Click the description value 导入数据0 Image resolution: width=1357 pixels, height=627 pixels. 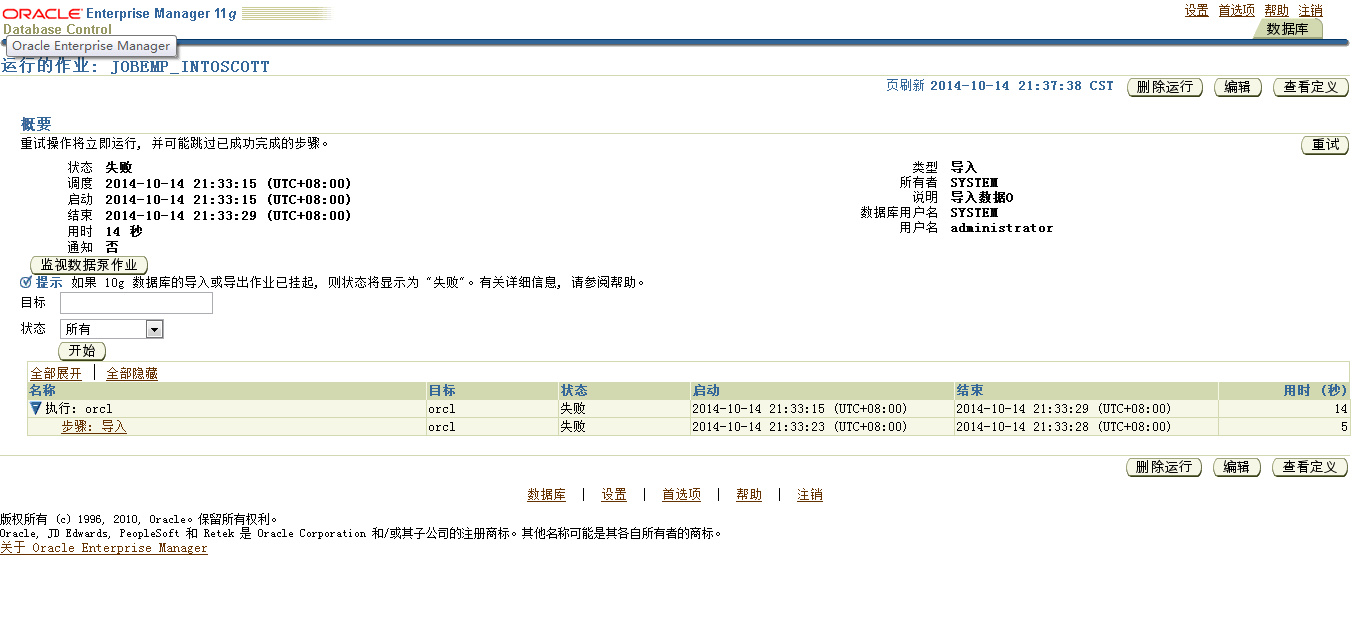pyautogui.click(x=982, y=198)
